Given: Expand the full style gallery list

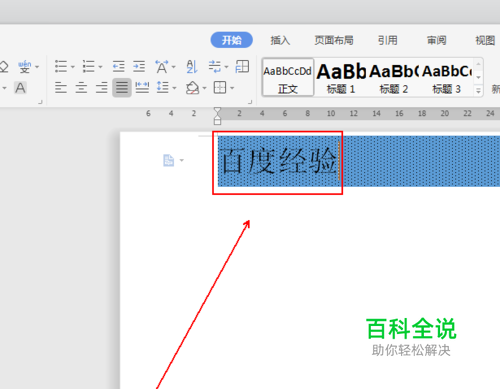Looking at the screenshot, I should coord(478,91).
